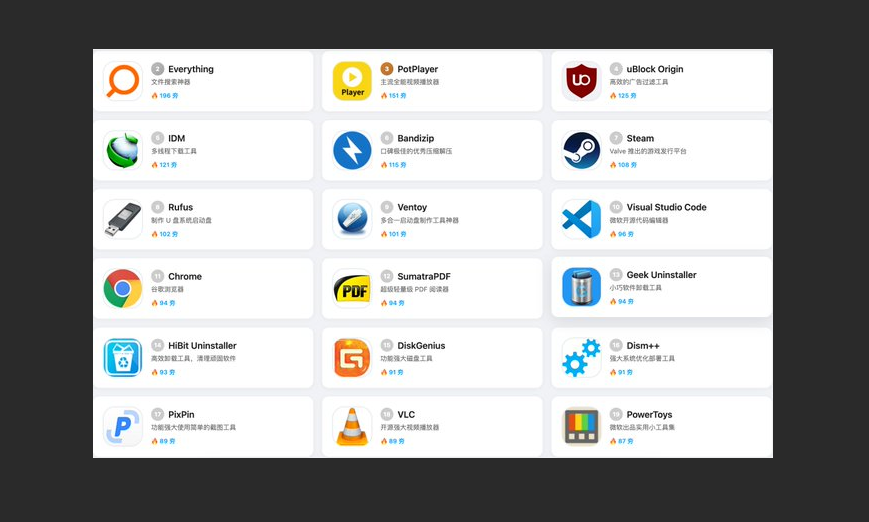Screen dimensions: 869x522
Task: Click the PowerToys colorful icon
Action: coord(581,427)
